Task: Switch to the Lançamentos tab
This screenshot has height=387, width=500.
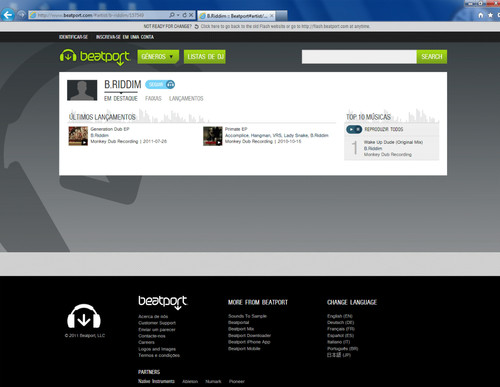Action: [x=186, y=98]
